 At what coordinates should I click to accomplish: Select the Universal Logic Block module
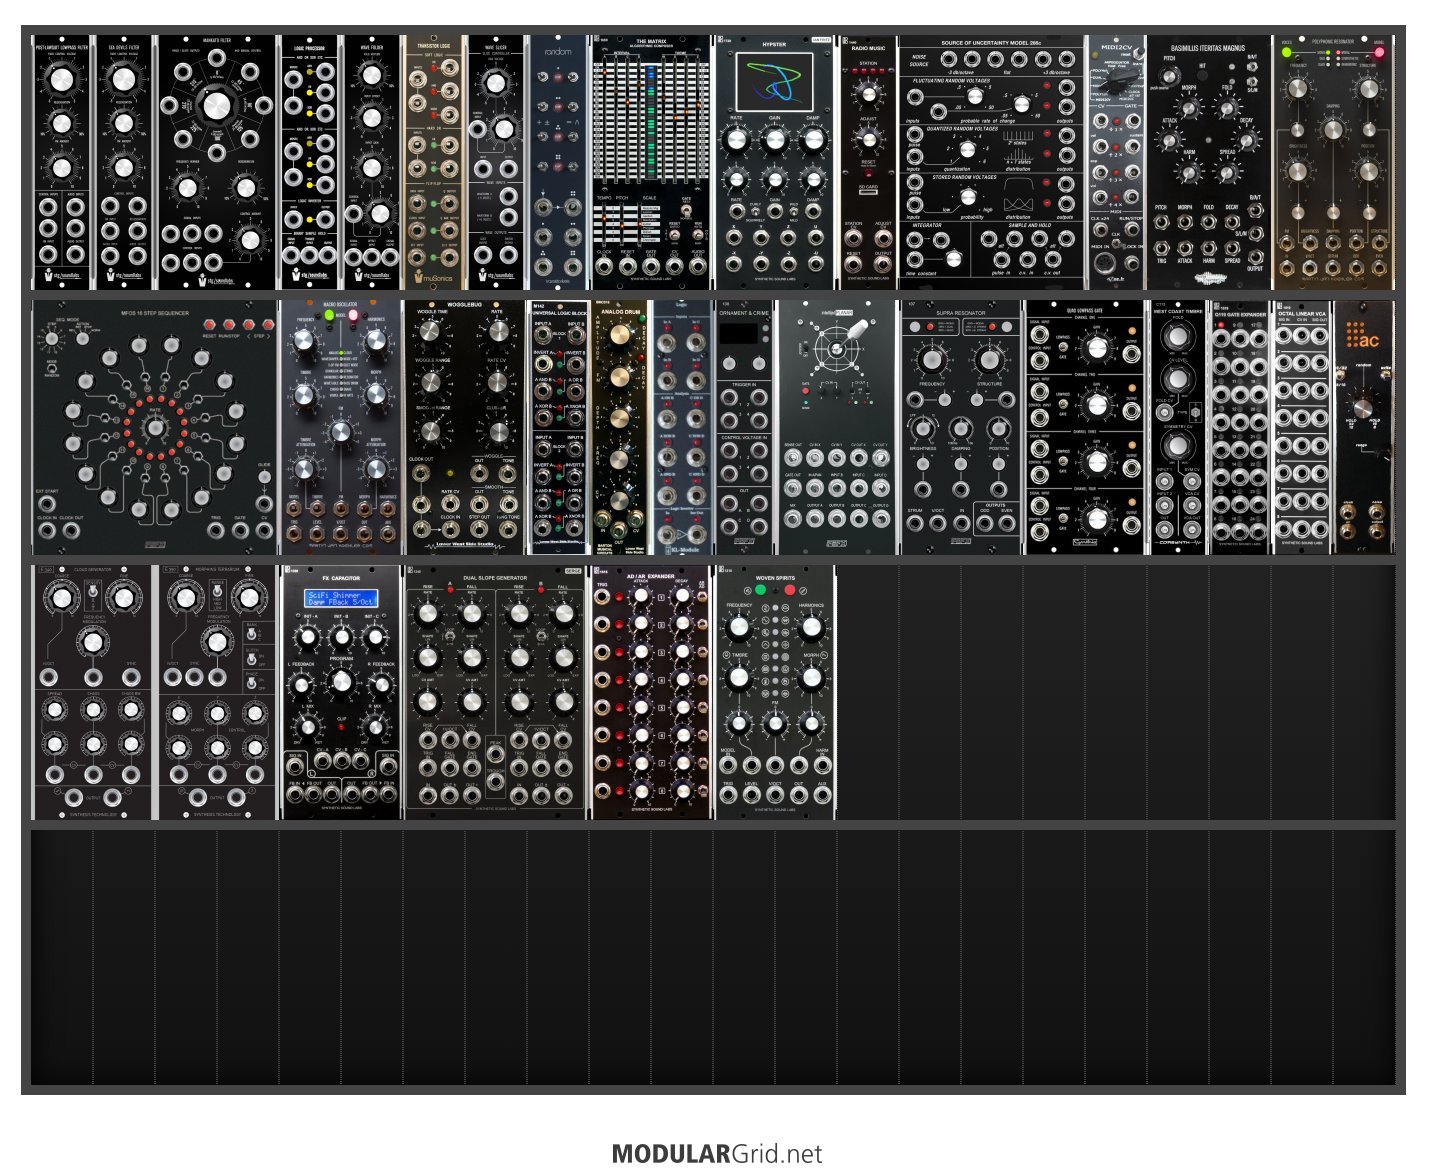tap(558, 427)
